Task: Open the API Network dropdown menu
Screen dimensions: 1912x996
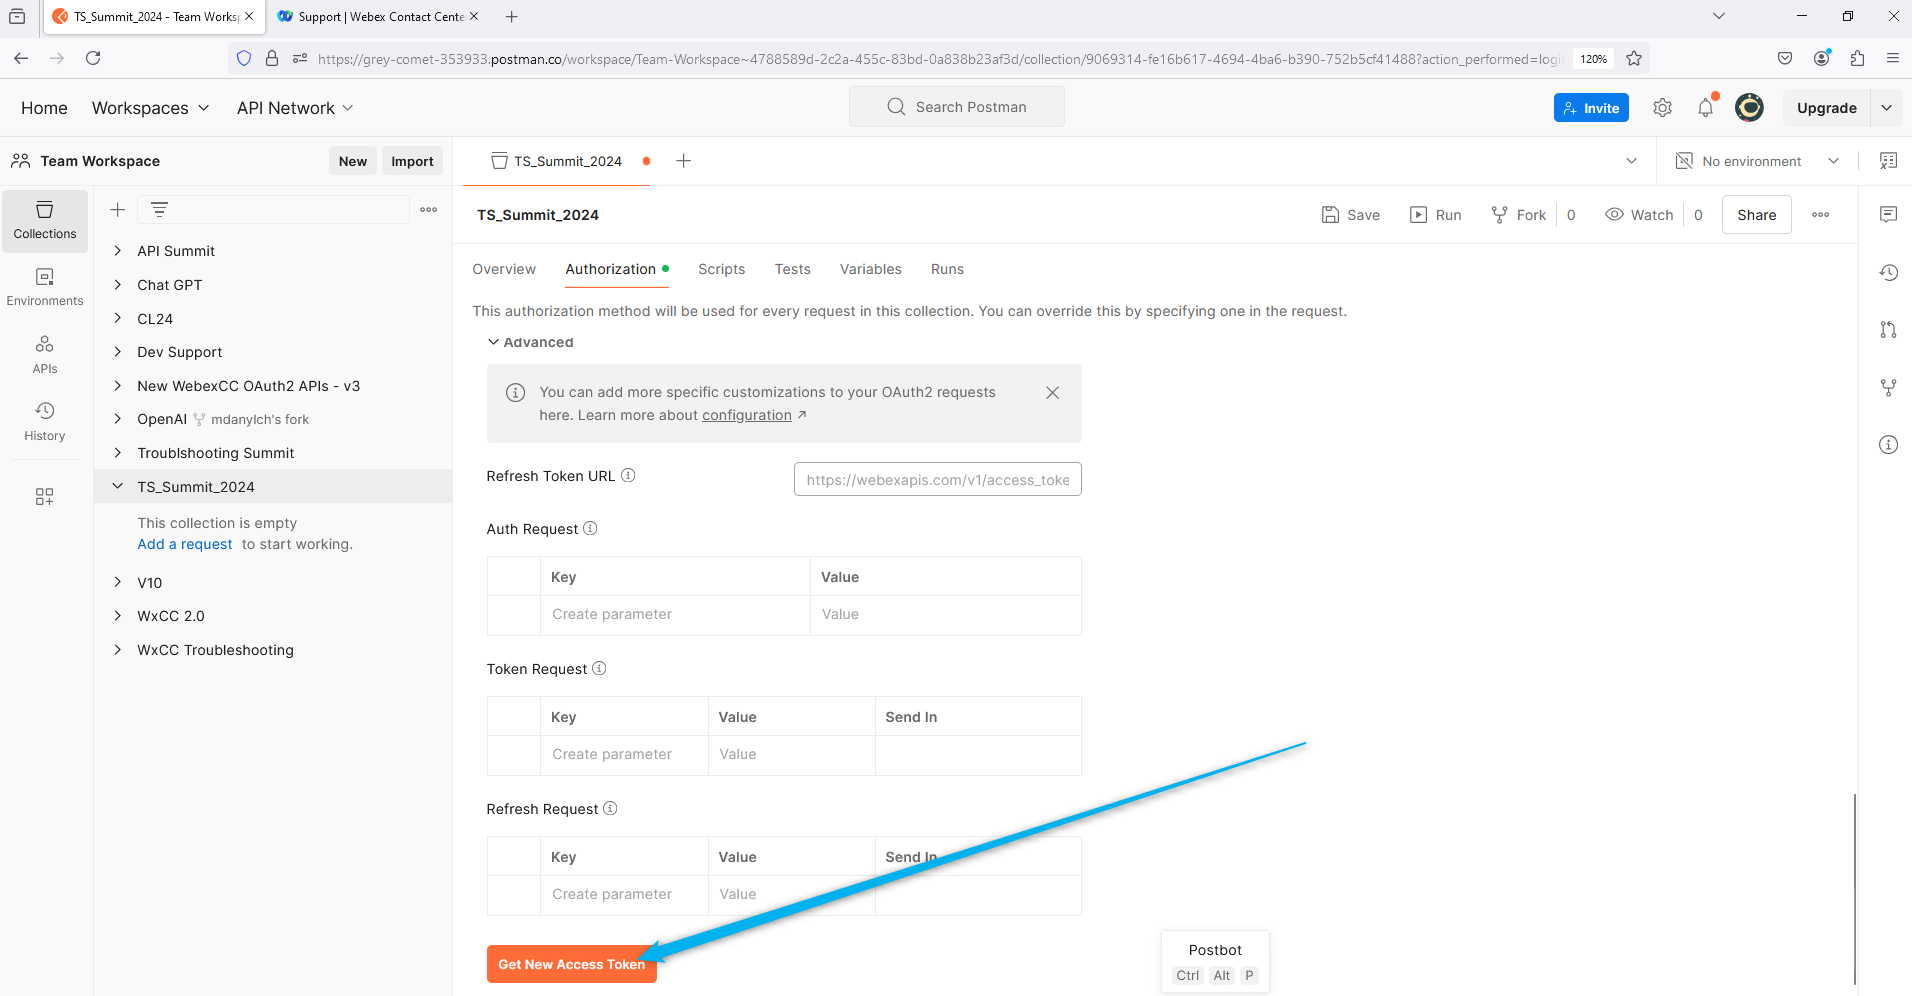Action: click(x=295, y=108)
